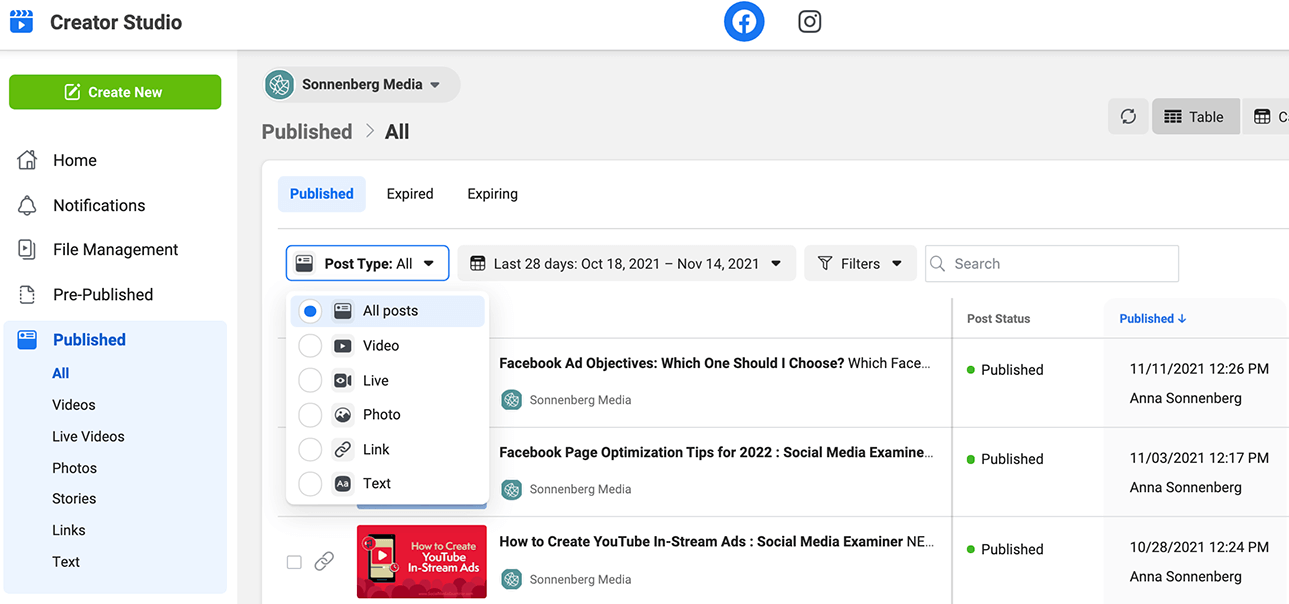
Task: Check the YouTube In-Stream Ads post checkbox
Action: (294, 562)
